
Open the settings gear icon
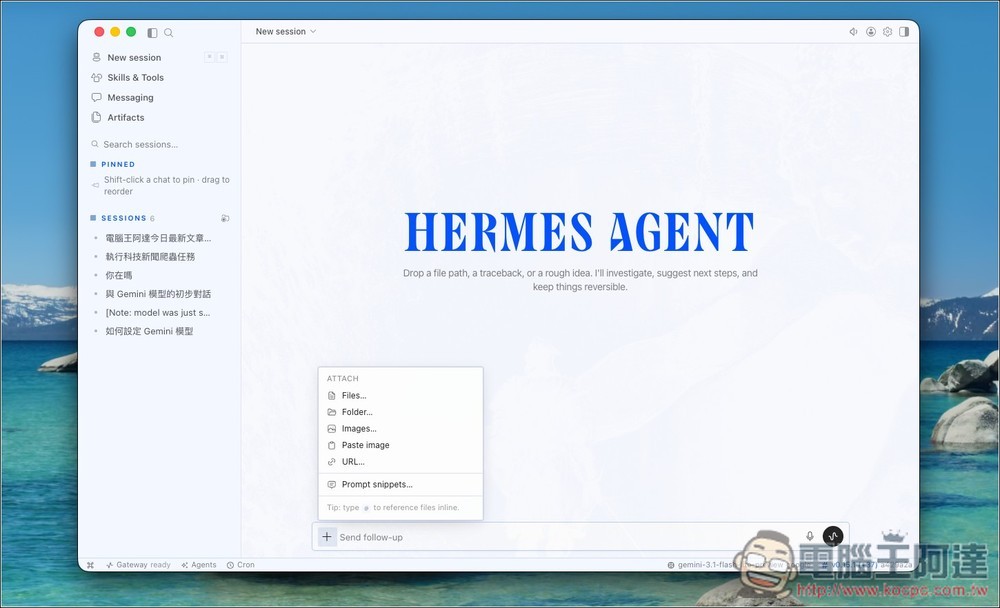[x=887, y=32]
